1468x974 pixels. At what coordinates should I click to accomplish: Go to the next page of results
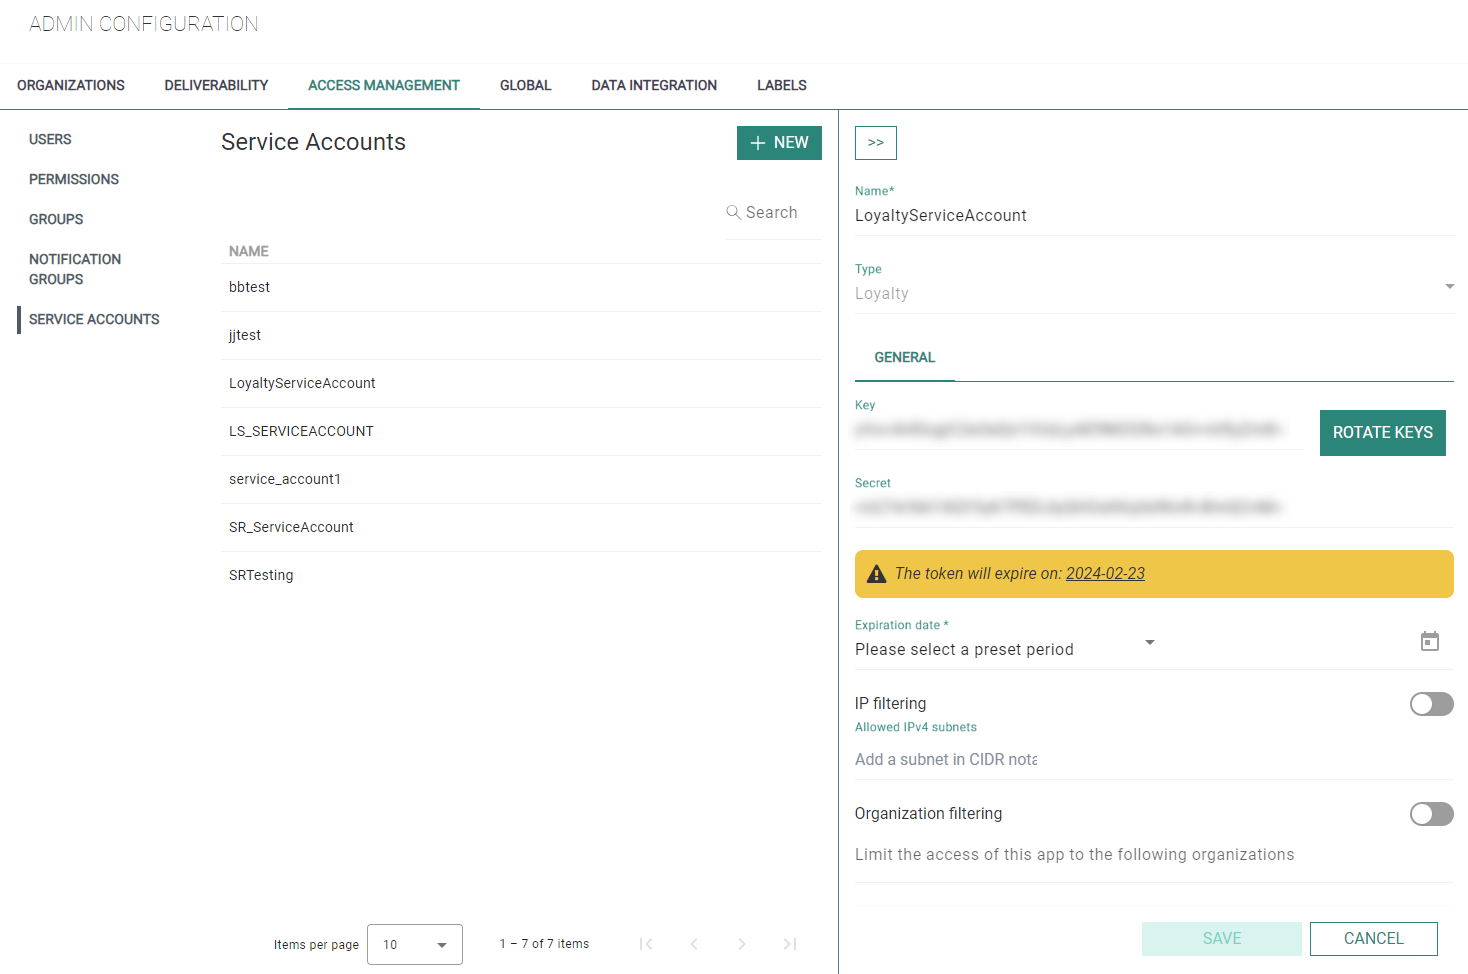point(741,944)
